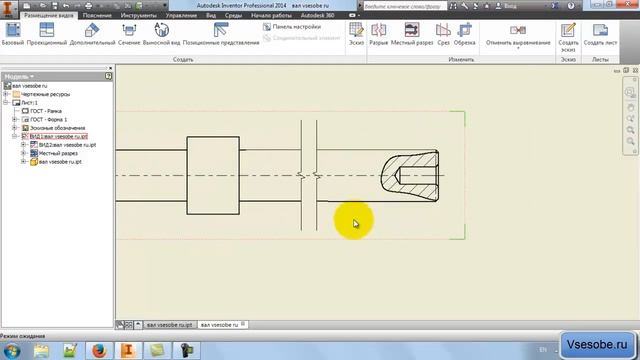Open Windows Explorer from the taskbar

(x=41, y=351)
